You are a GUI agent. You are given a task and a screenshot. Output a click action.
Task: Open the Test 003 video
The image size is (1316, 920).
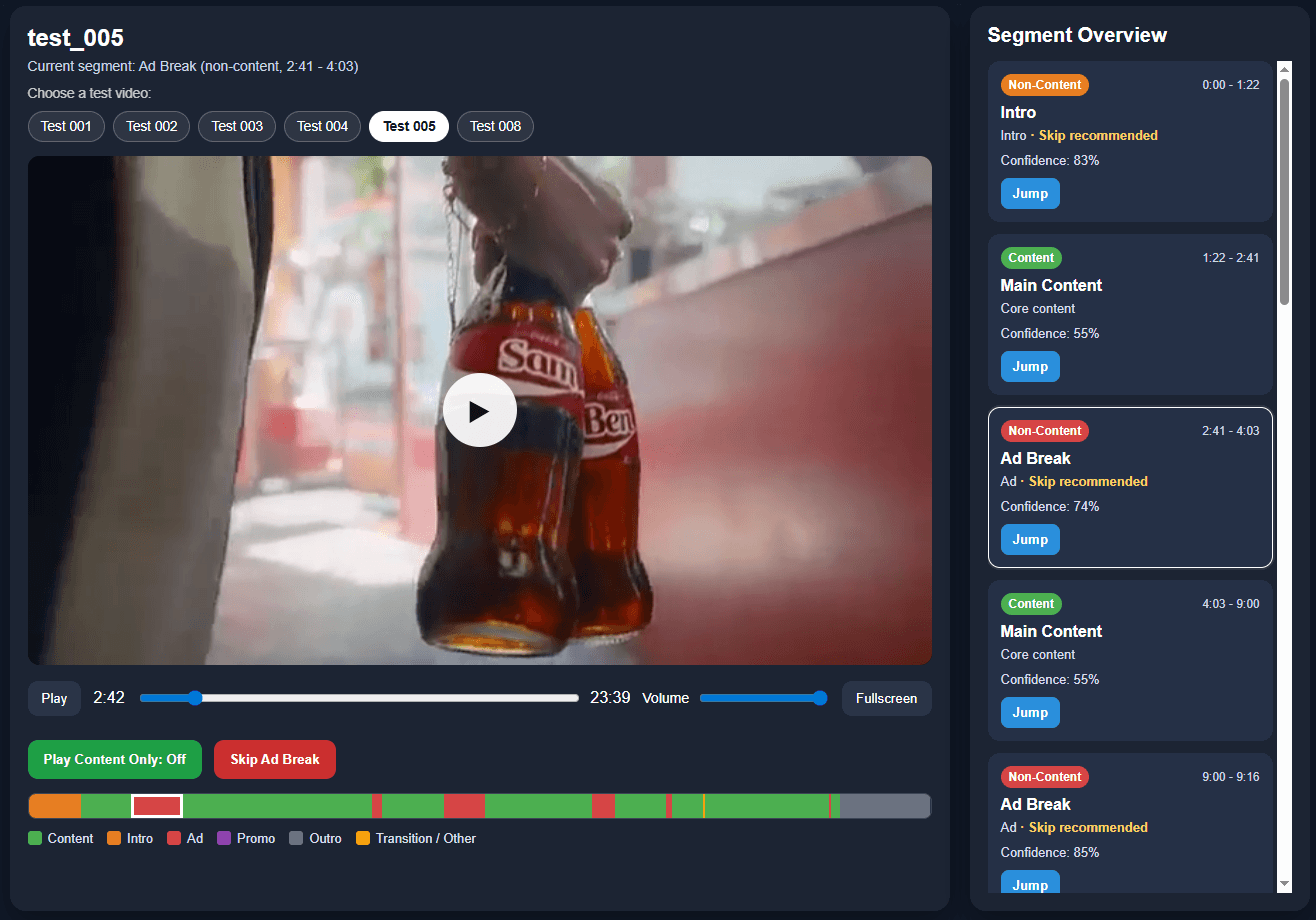click(237, 126)
